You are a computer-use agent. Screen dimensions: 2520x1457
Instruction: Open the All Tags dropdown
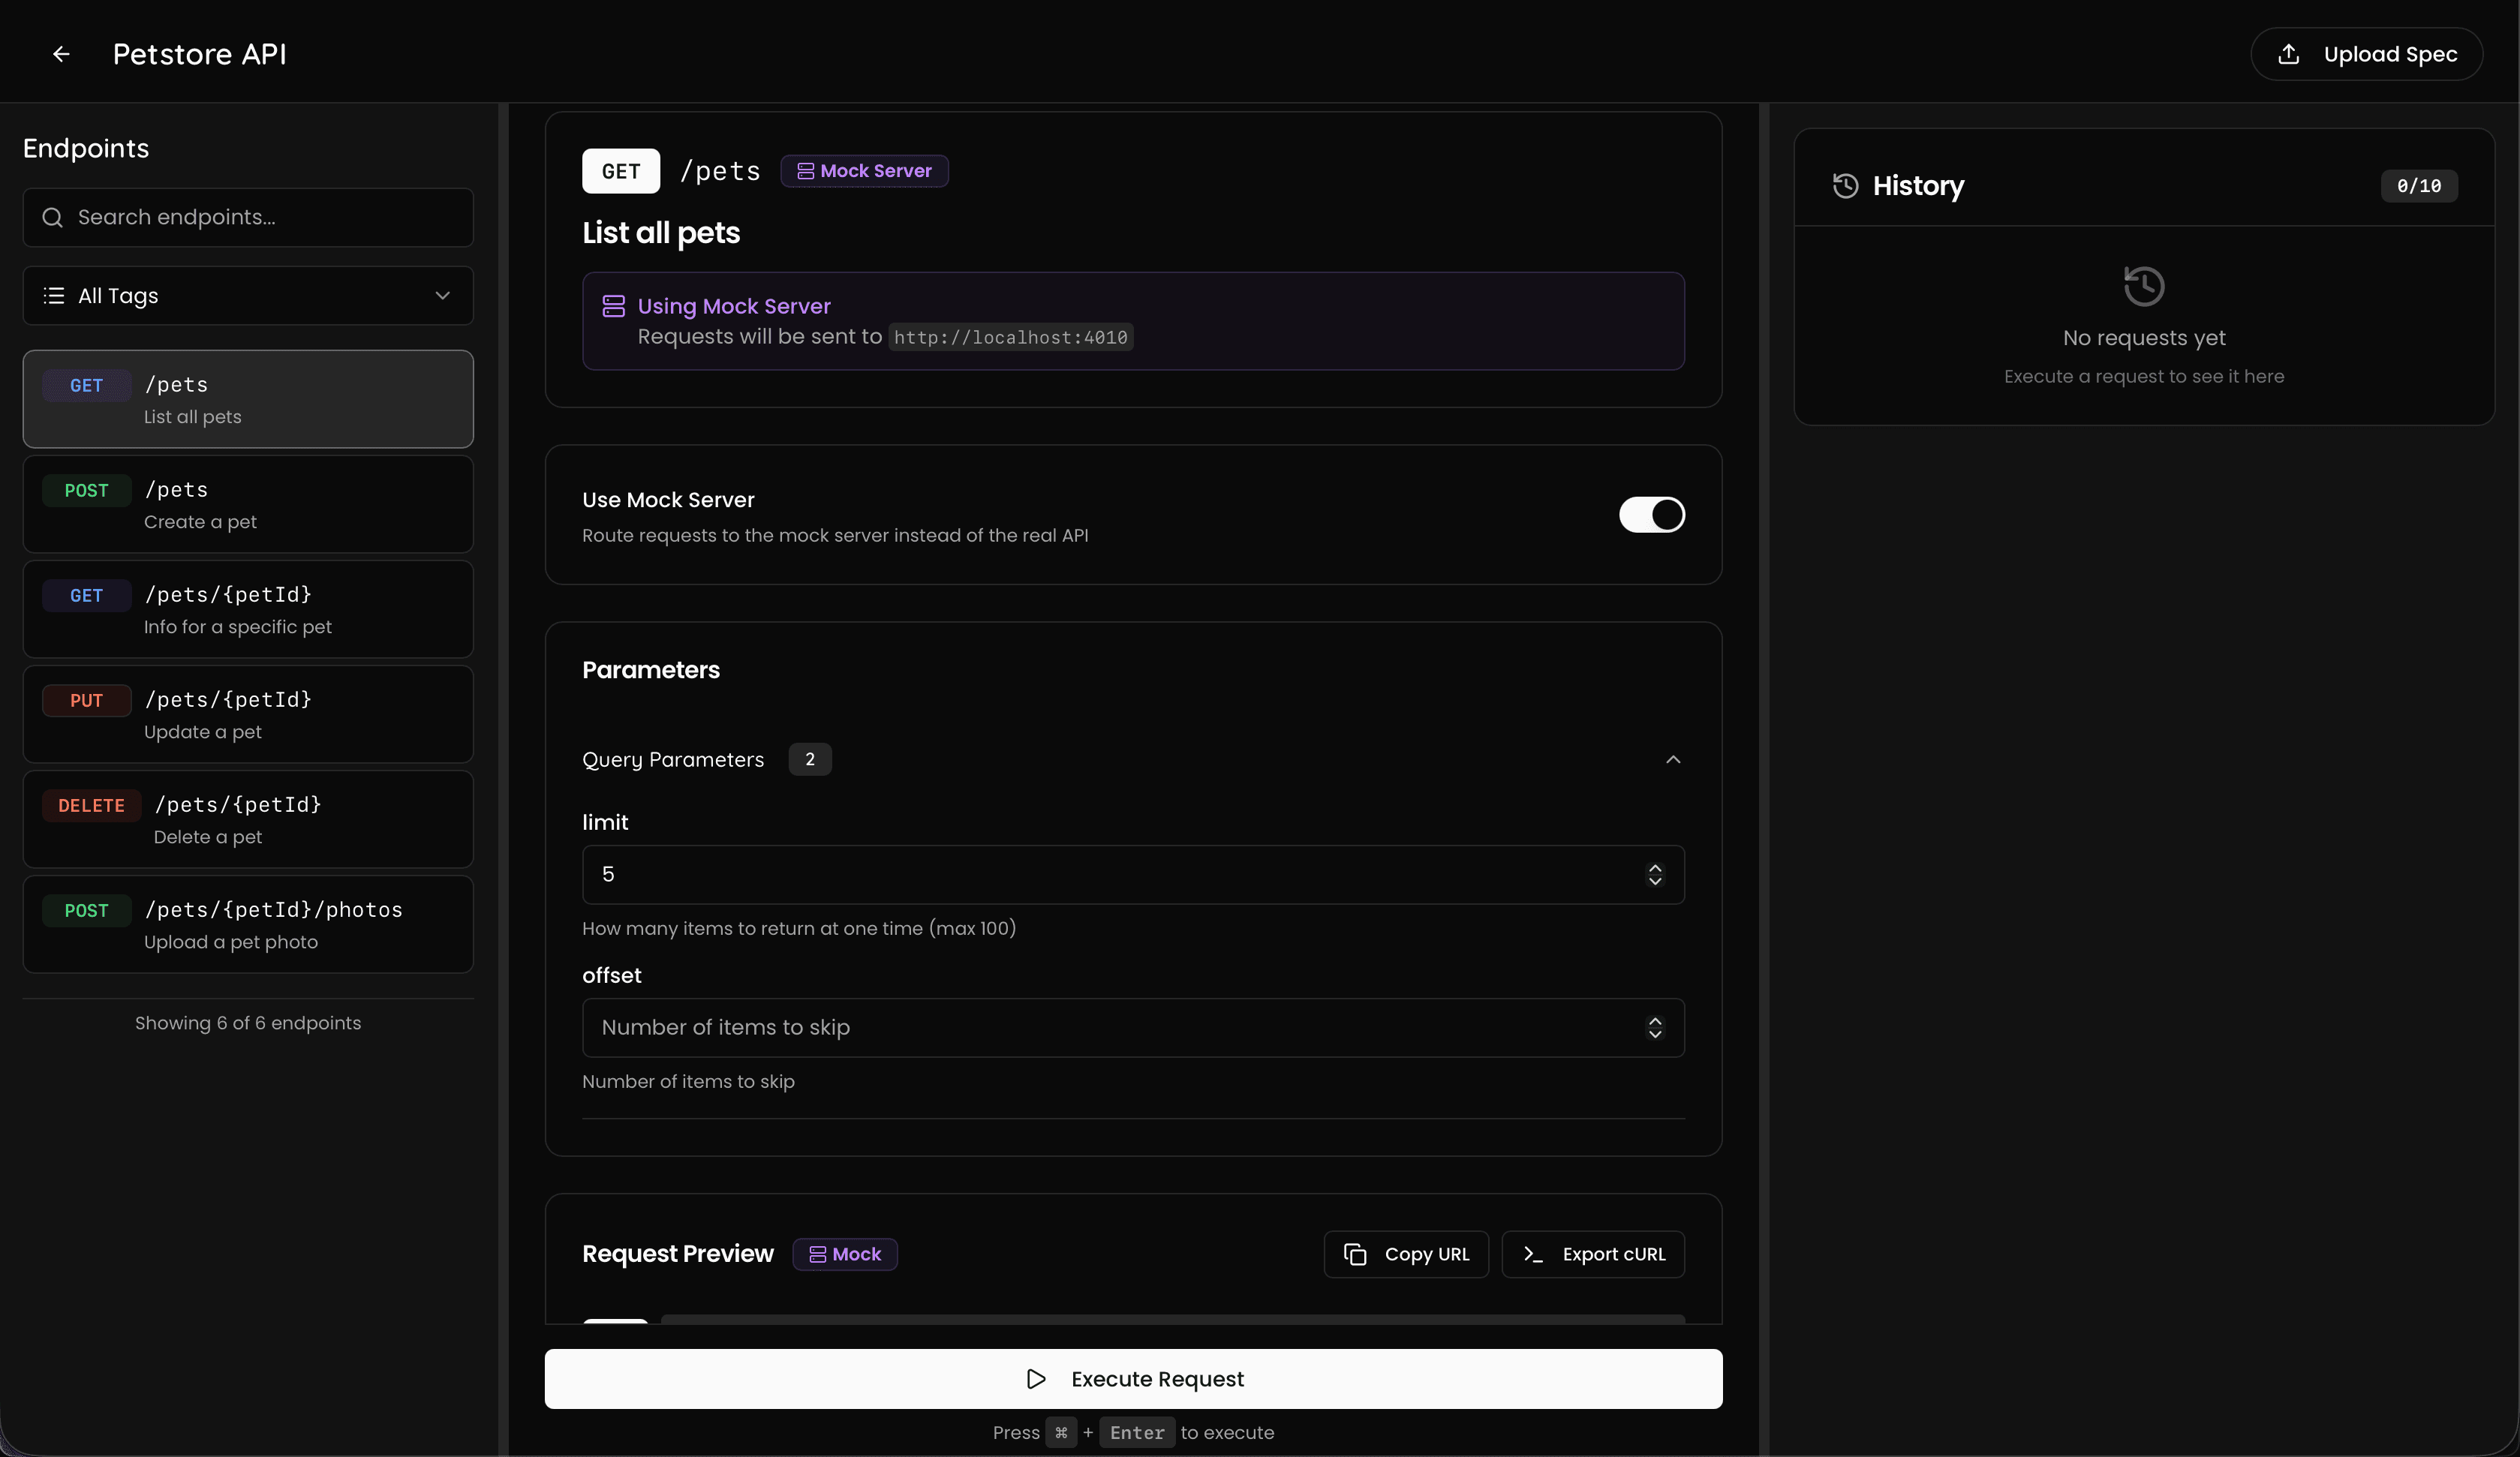[248, 296]
